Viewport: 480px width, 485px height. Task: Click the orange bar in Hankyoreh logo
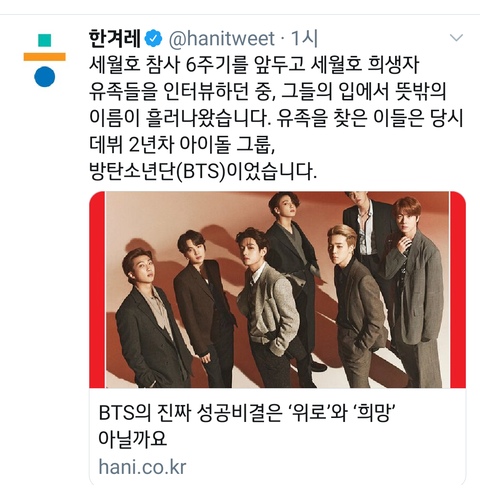click(x=45, y=57)
